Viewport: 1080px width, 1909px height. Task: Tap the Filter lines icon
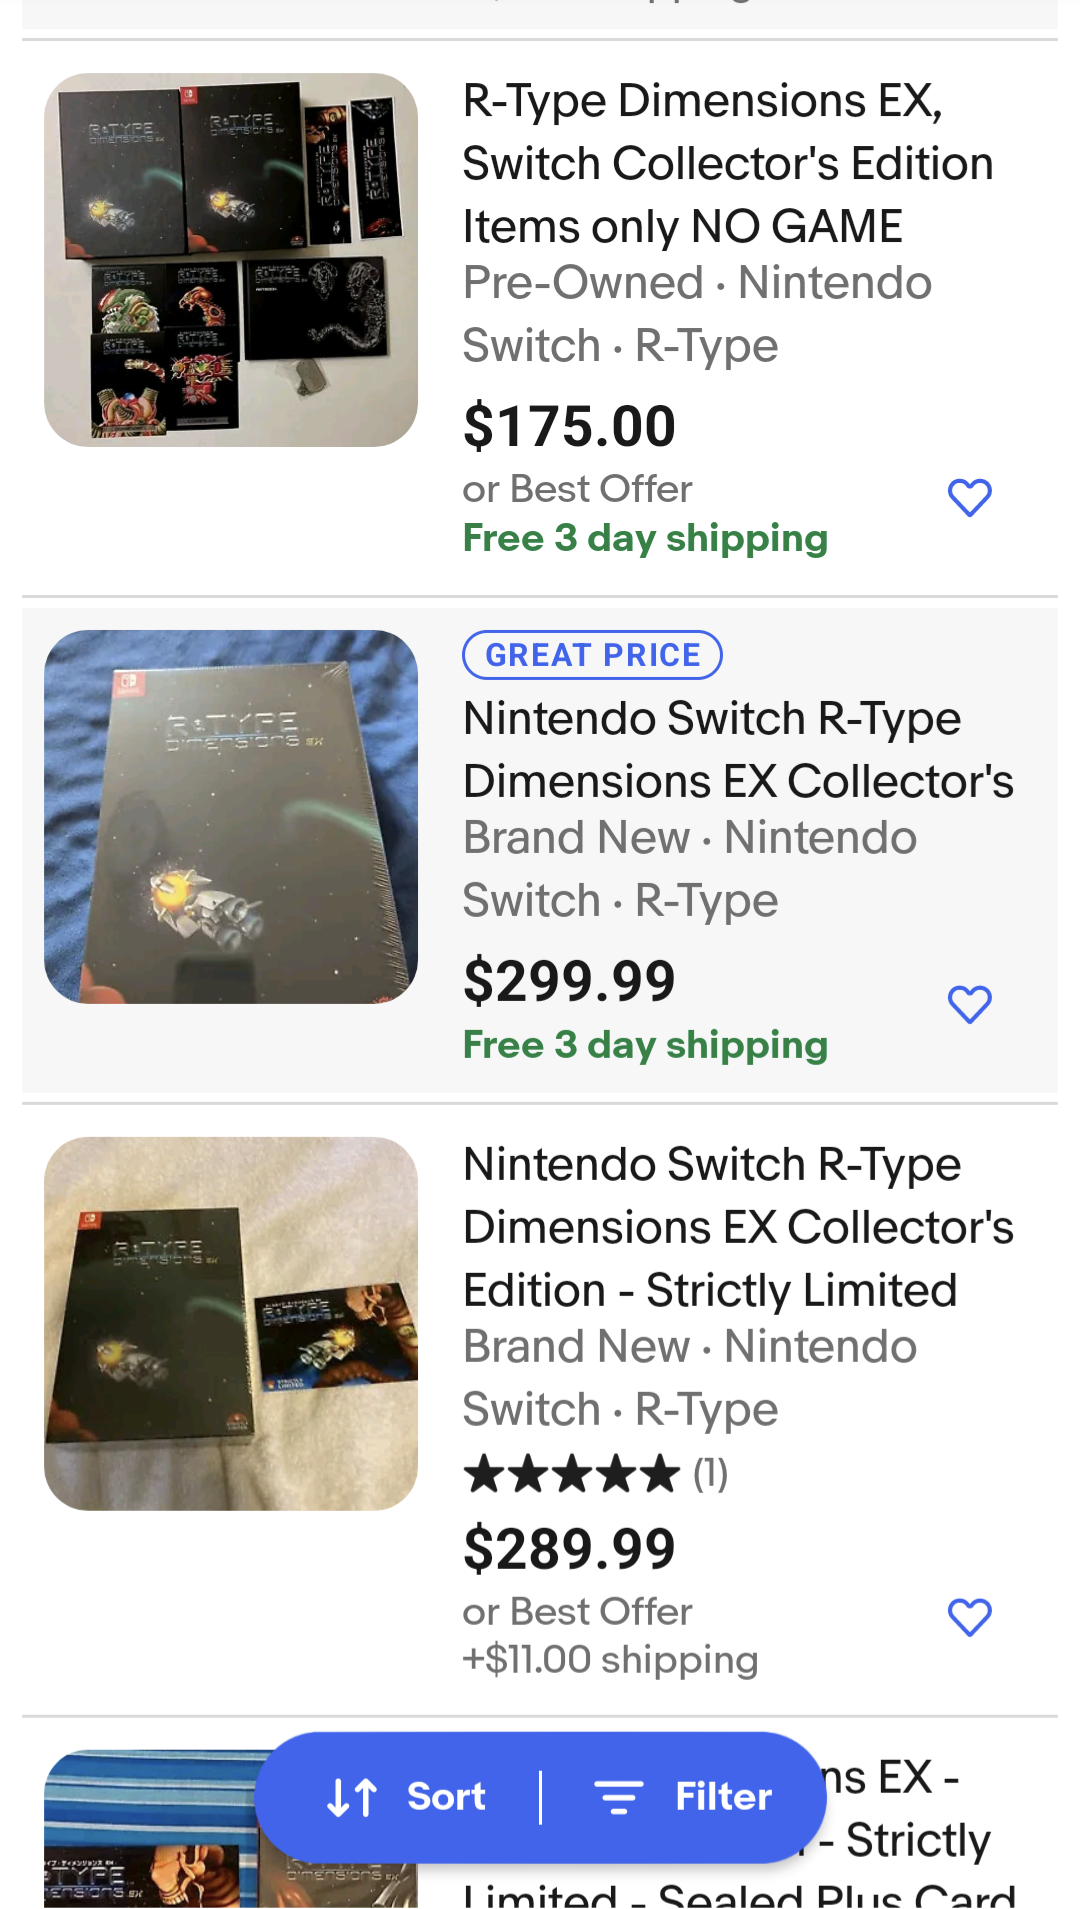pos(619,1797)
